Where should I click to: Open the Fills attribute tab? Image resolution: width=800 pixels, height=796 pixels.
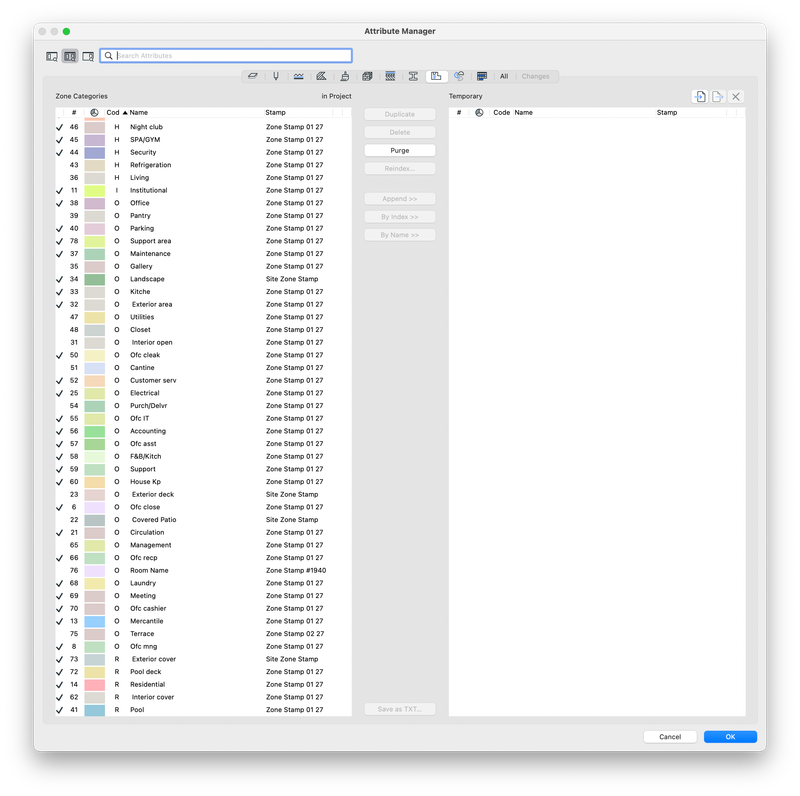321,77
